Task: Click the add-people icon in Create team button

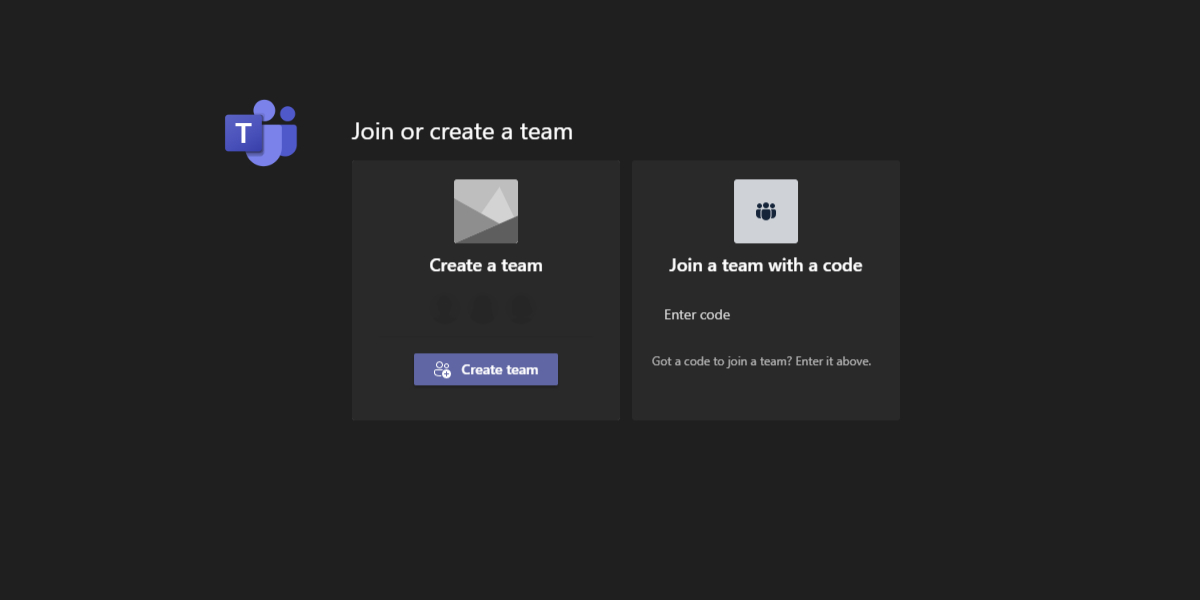Action: (x=442, y=369)
